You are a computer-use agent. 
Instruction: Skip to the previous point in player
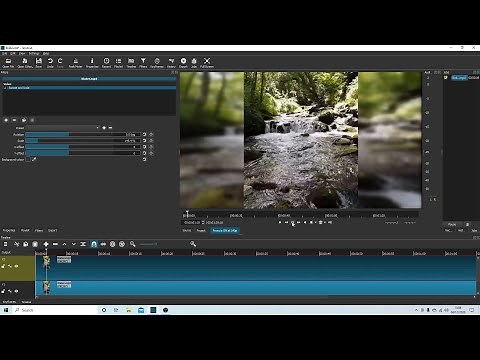[280, 222]
